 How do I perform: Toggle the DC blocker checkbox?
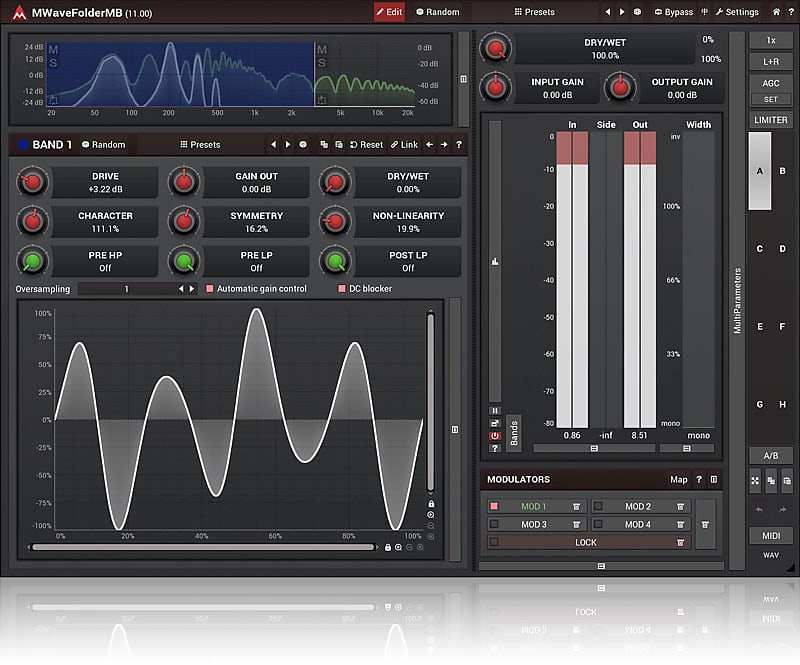[341, 289]
